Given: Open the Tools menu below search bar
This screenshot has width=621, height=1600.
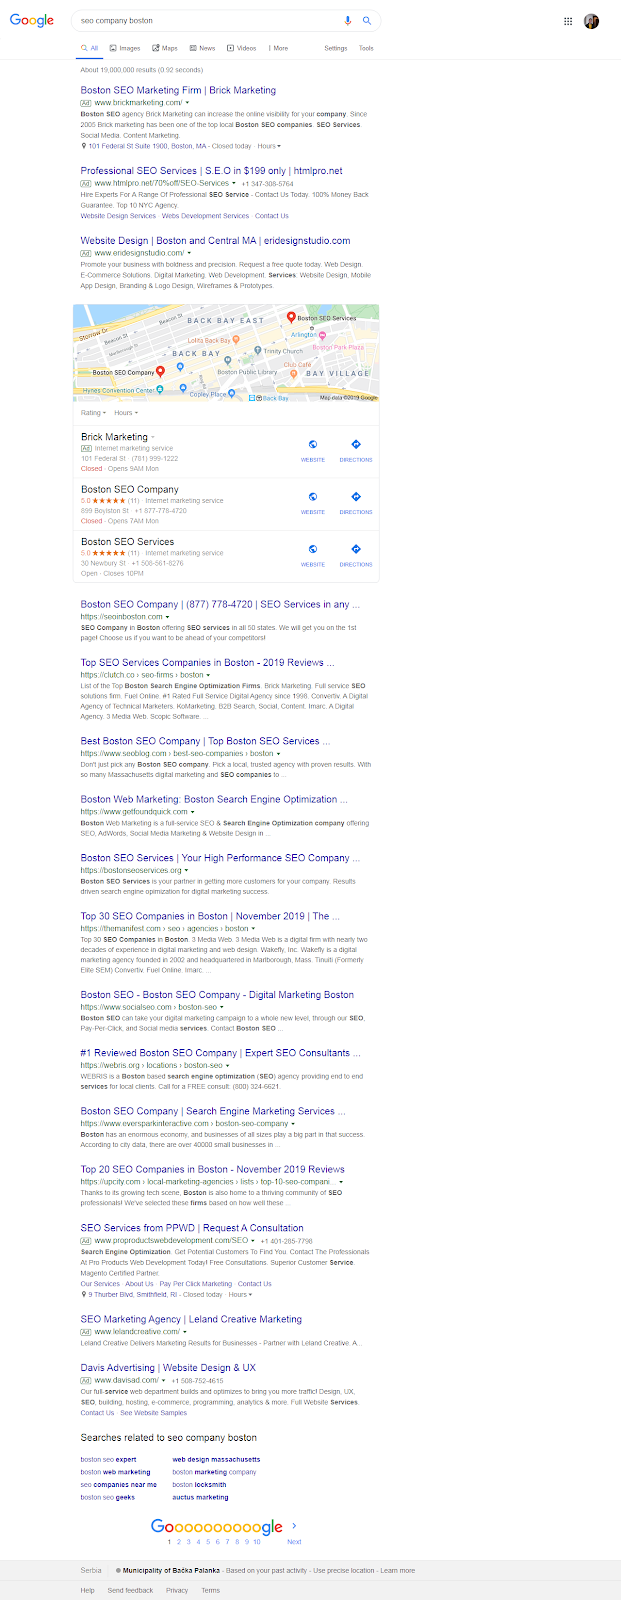Looking at the screenshot, I should [x=366, y=48].
